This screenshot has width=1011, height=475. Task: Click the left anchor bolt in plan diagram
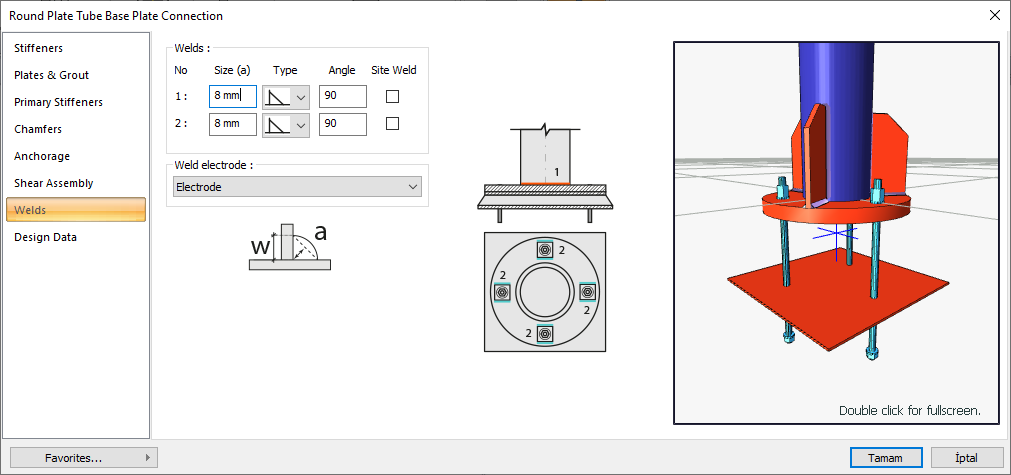502,292
